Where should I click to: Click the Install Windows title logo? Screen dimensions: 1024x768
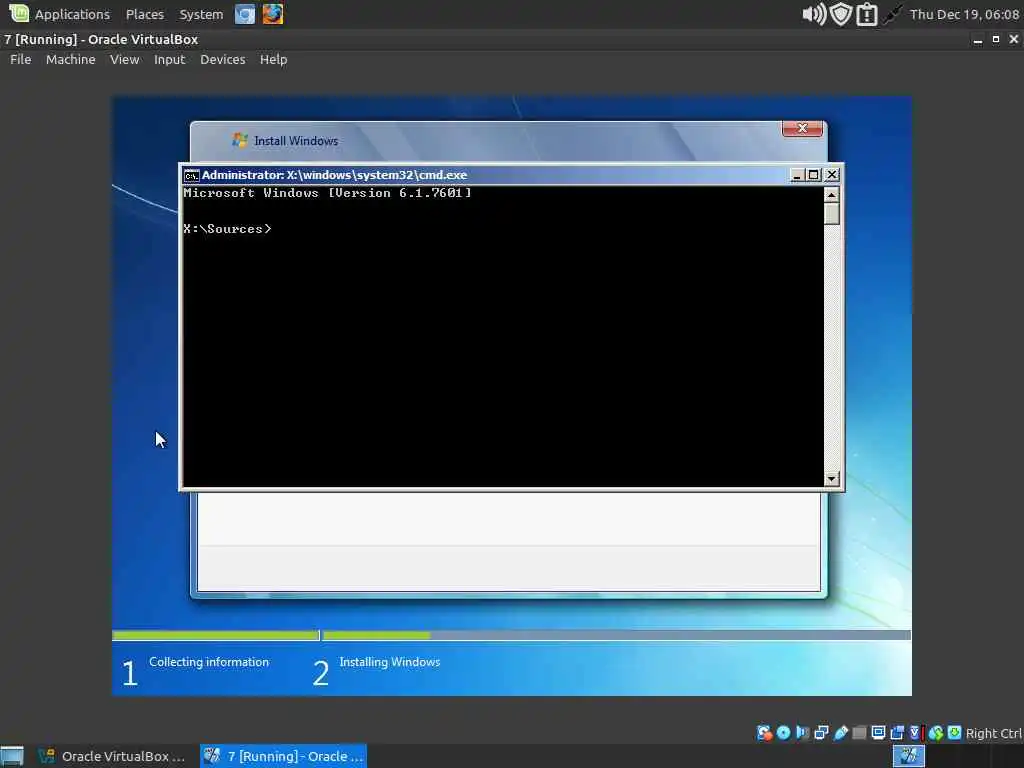(240, 140)
